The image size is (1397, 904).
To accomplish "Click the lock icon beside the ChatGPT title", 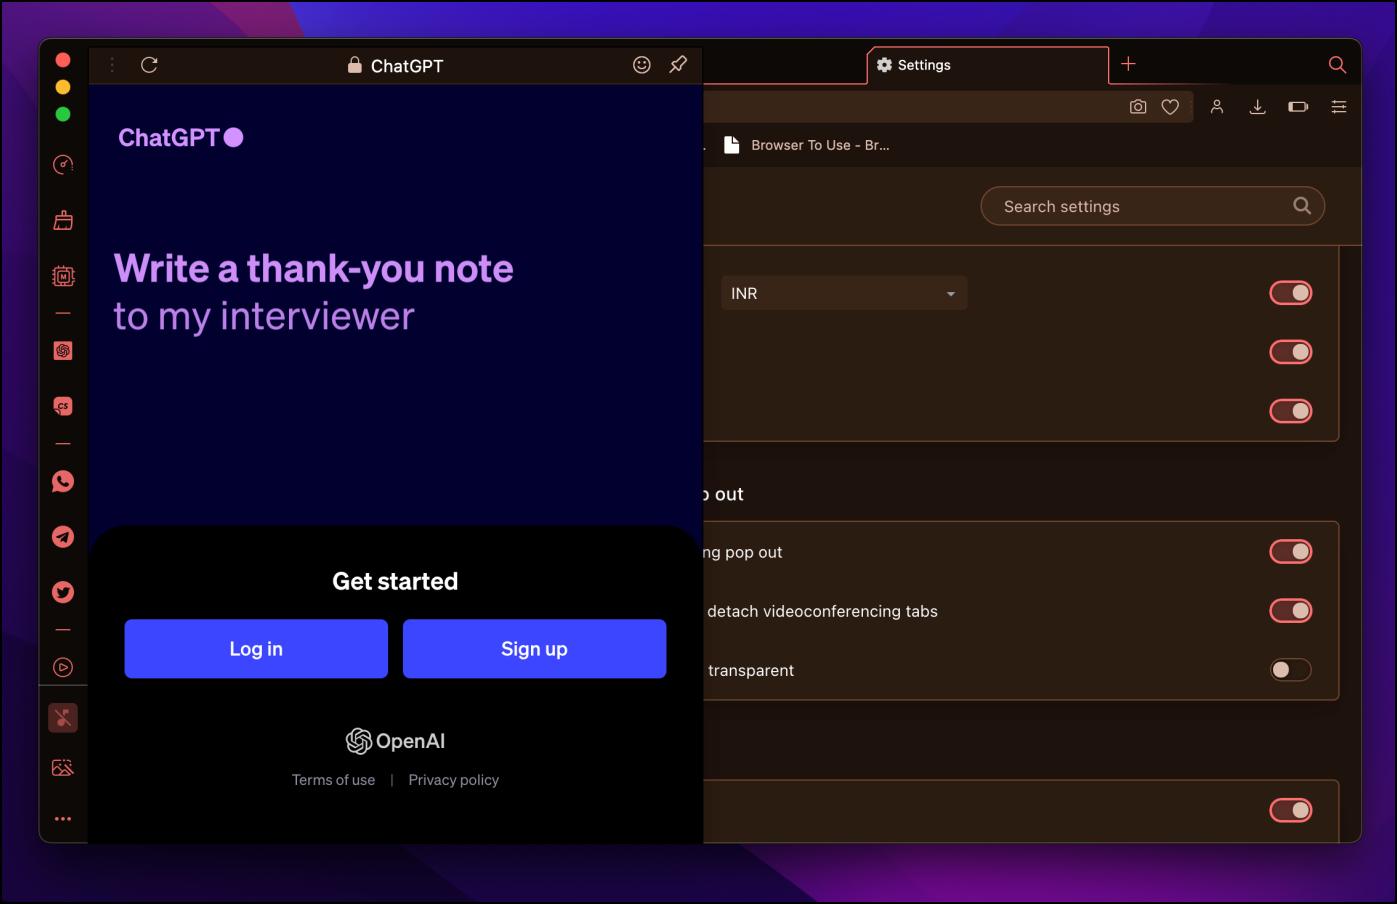I will coord(354,65).
